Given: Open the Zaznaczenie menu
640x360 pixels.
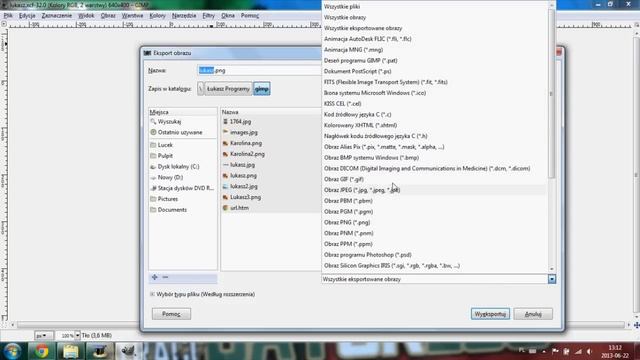Looking at the screenshot, I should coord(57,16).
